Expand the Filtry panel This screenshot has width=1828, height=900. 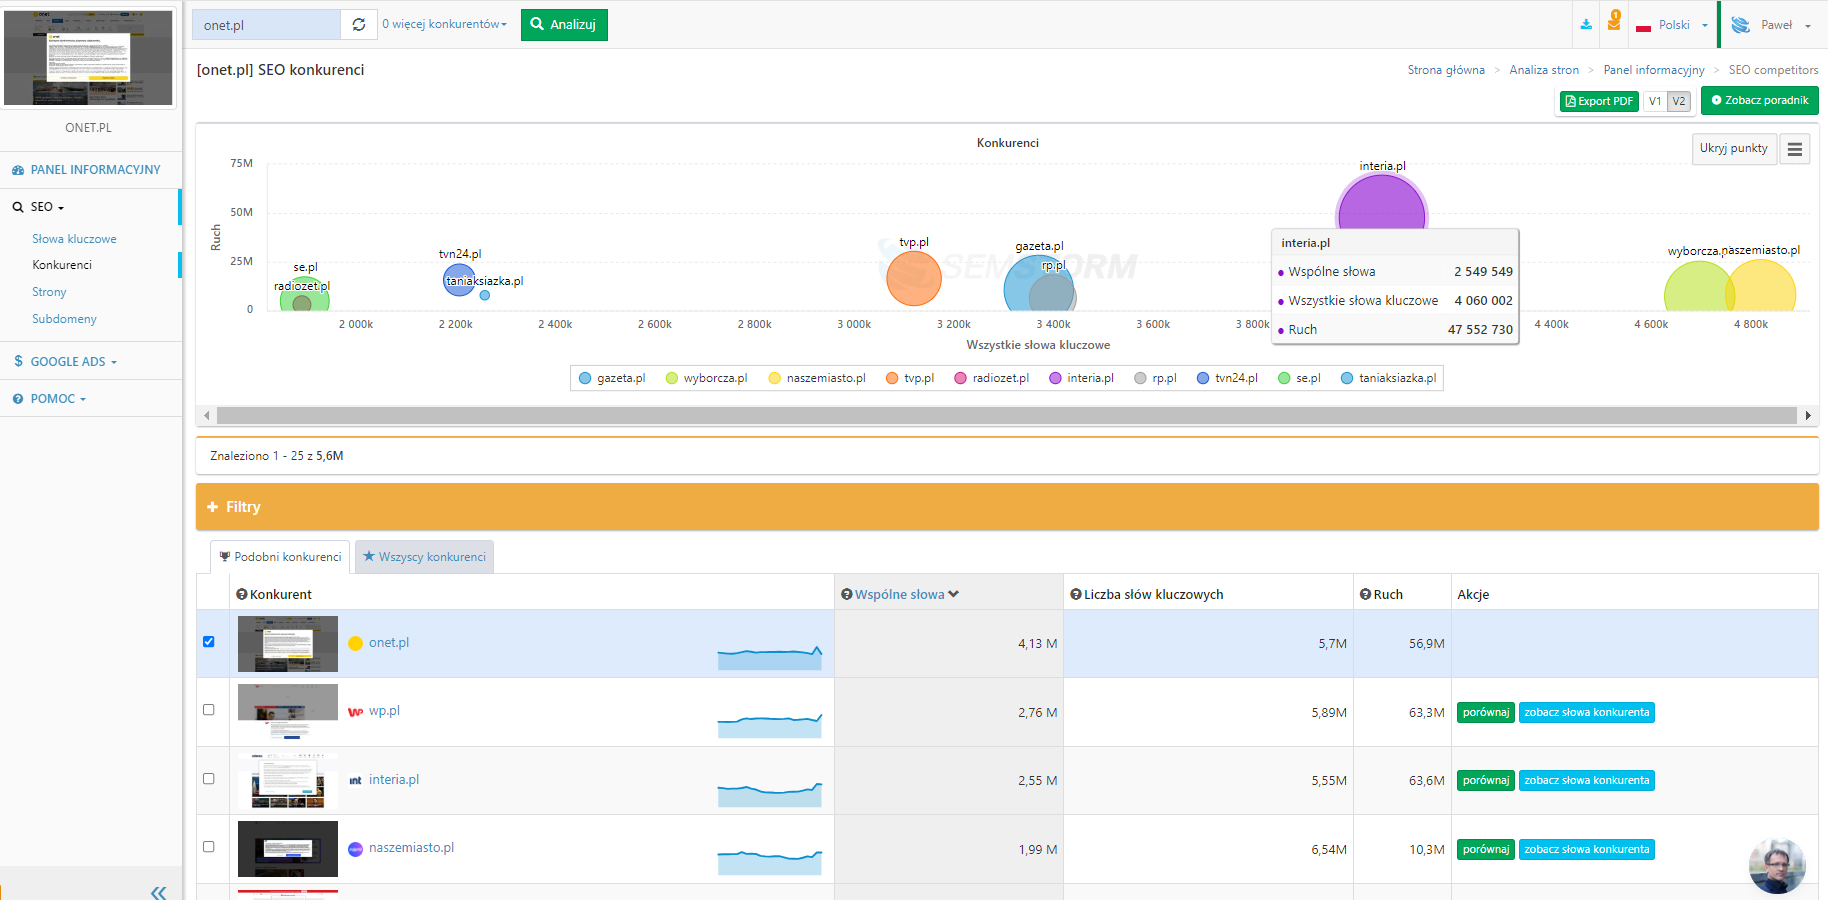[x=1007, y=507]
